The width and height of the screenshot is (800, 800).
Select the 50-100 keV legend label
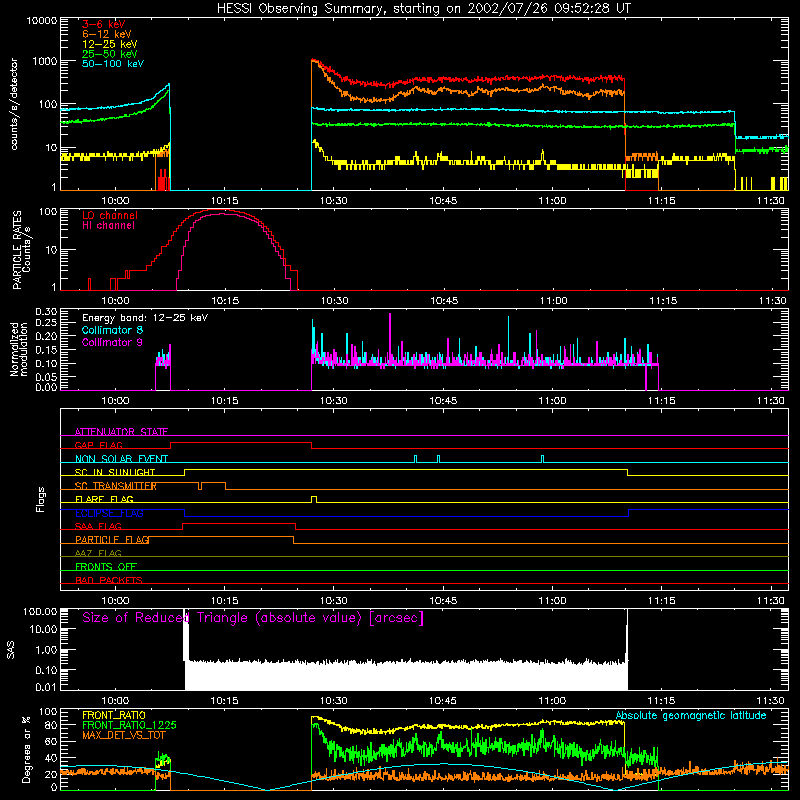[x=113, y=64]
